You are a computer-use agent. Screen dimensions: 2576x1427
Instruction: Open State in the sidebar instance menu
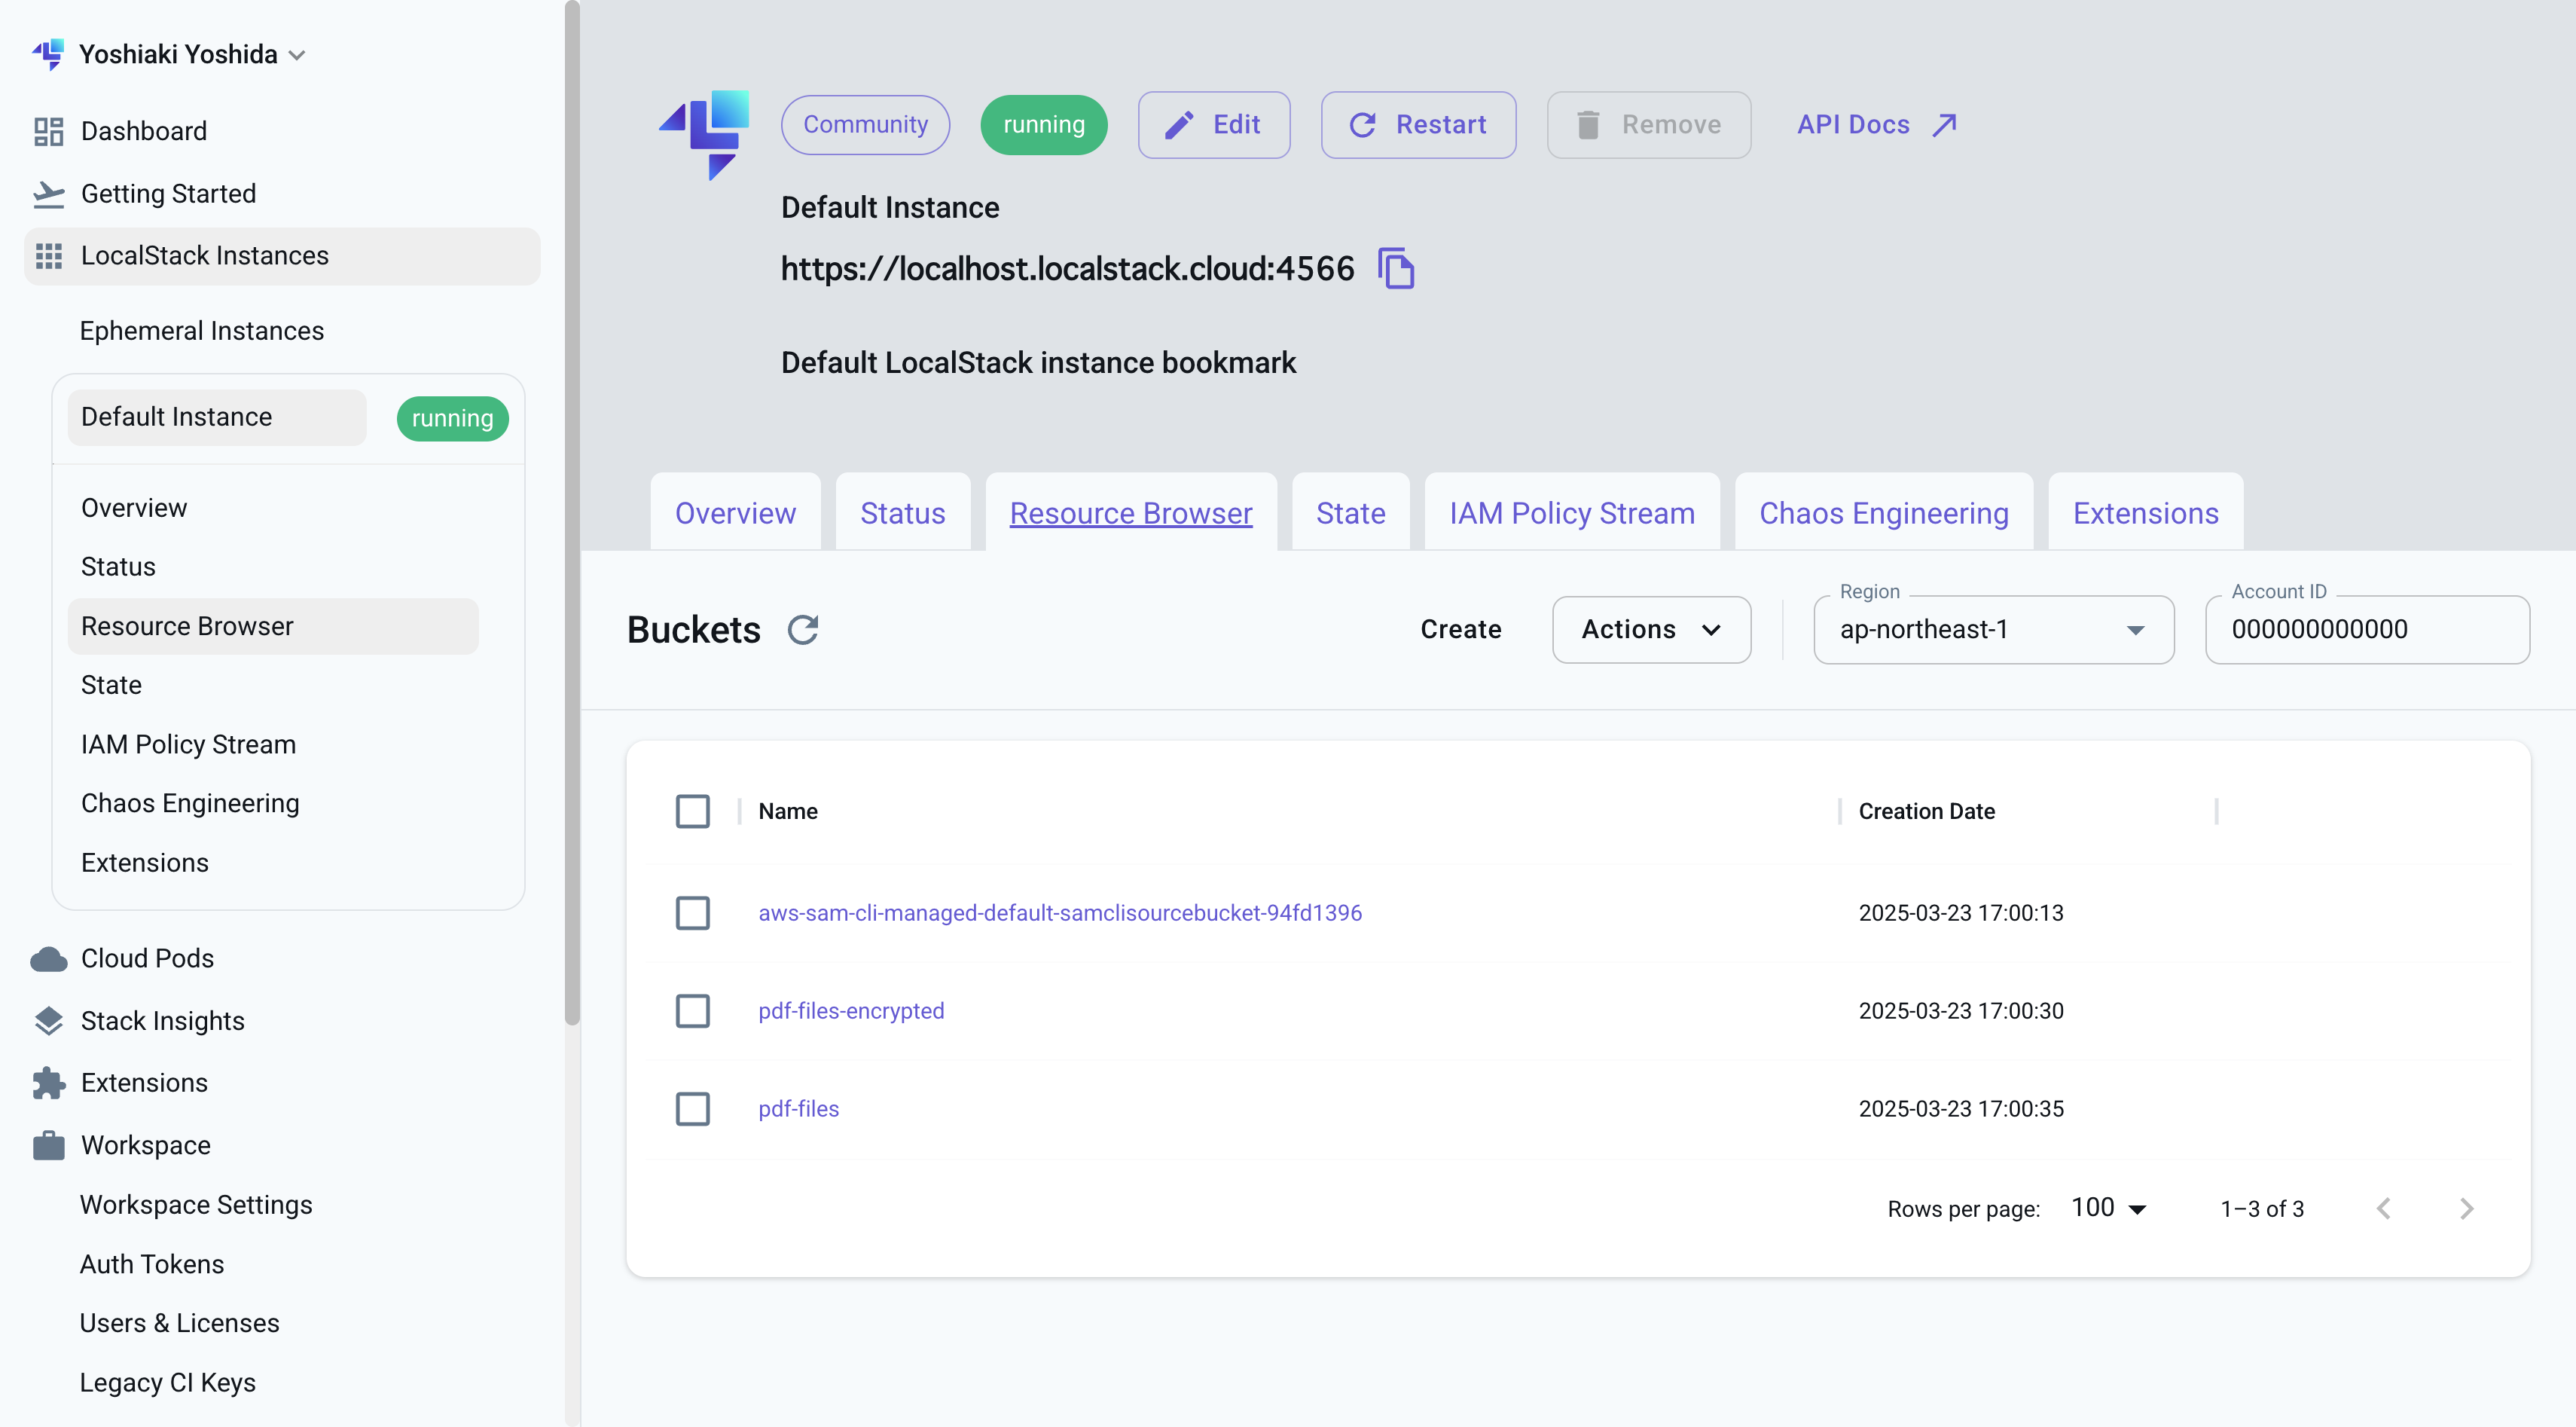pyautogui.click(x=111, y=685)
